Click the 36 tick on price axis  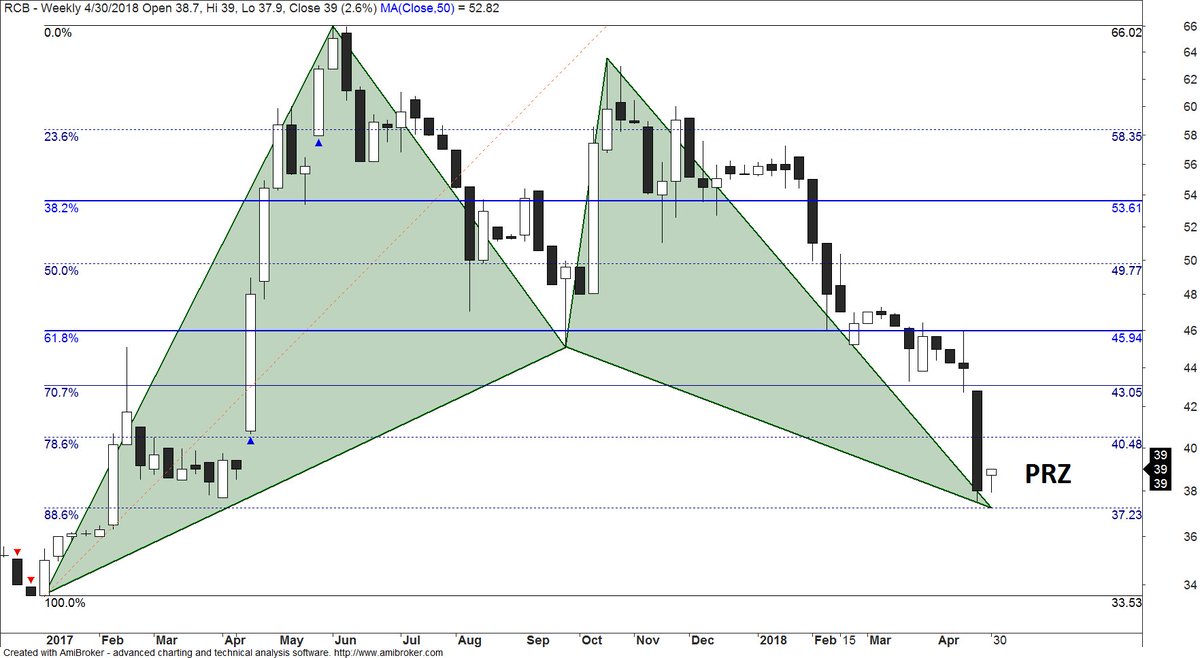[1191, 537]
